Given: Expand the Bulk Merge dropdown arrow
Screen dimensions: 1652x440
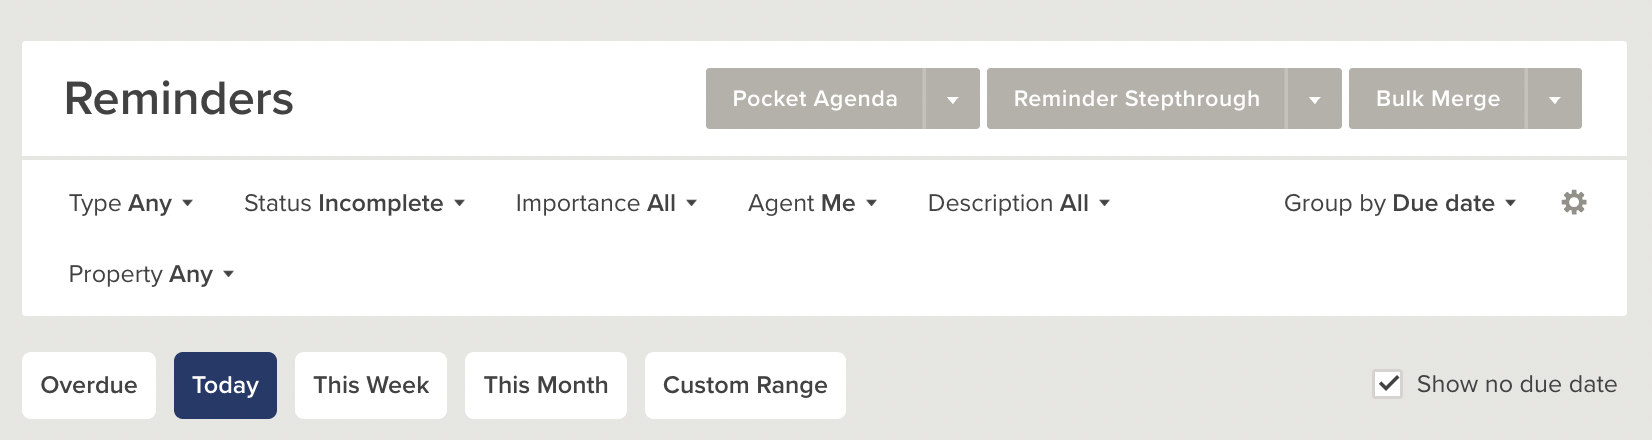Looking at the screenshot, I should coord(1554,99).
